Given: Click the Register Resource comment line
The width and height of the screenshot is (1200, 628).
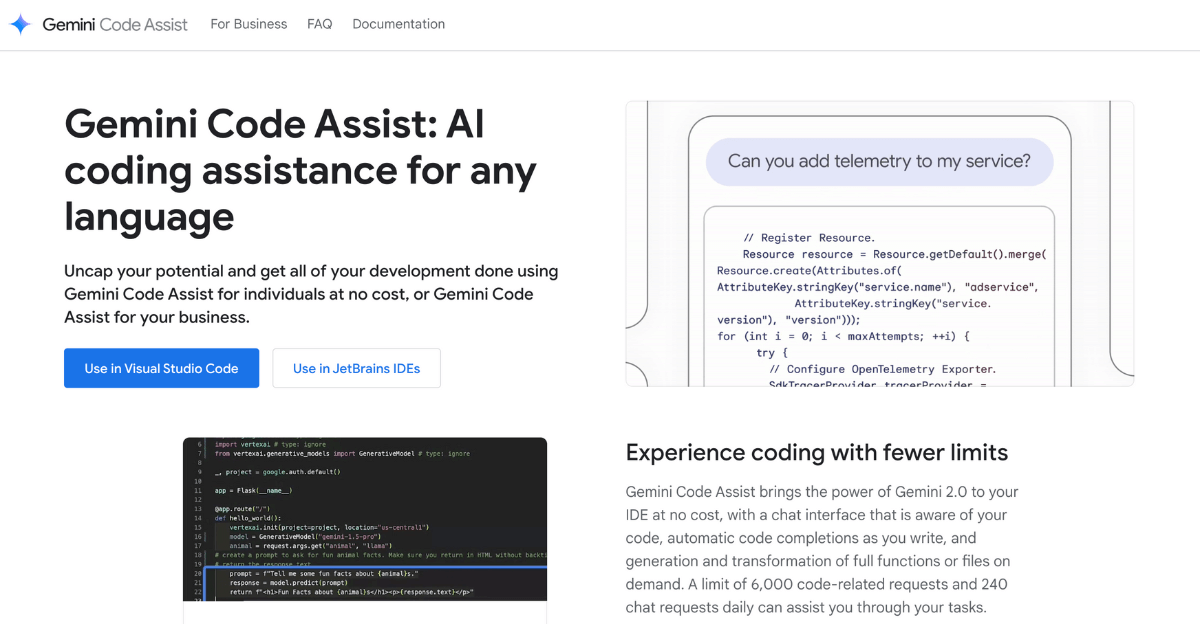Looking at the screenshot, I should (809, 238).
